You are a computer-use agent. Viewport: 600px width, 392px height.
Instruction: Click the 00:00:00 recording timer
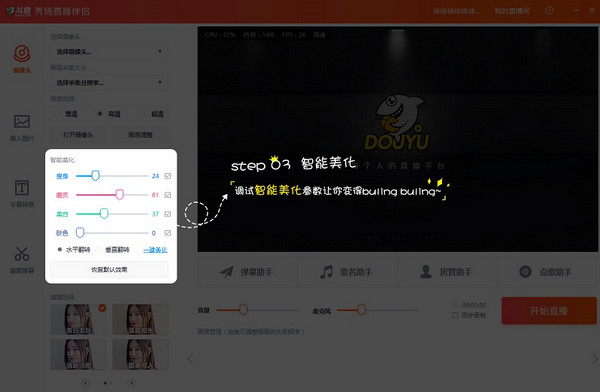pyautogui.click(x=474, y=305)
